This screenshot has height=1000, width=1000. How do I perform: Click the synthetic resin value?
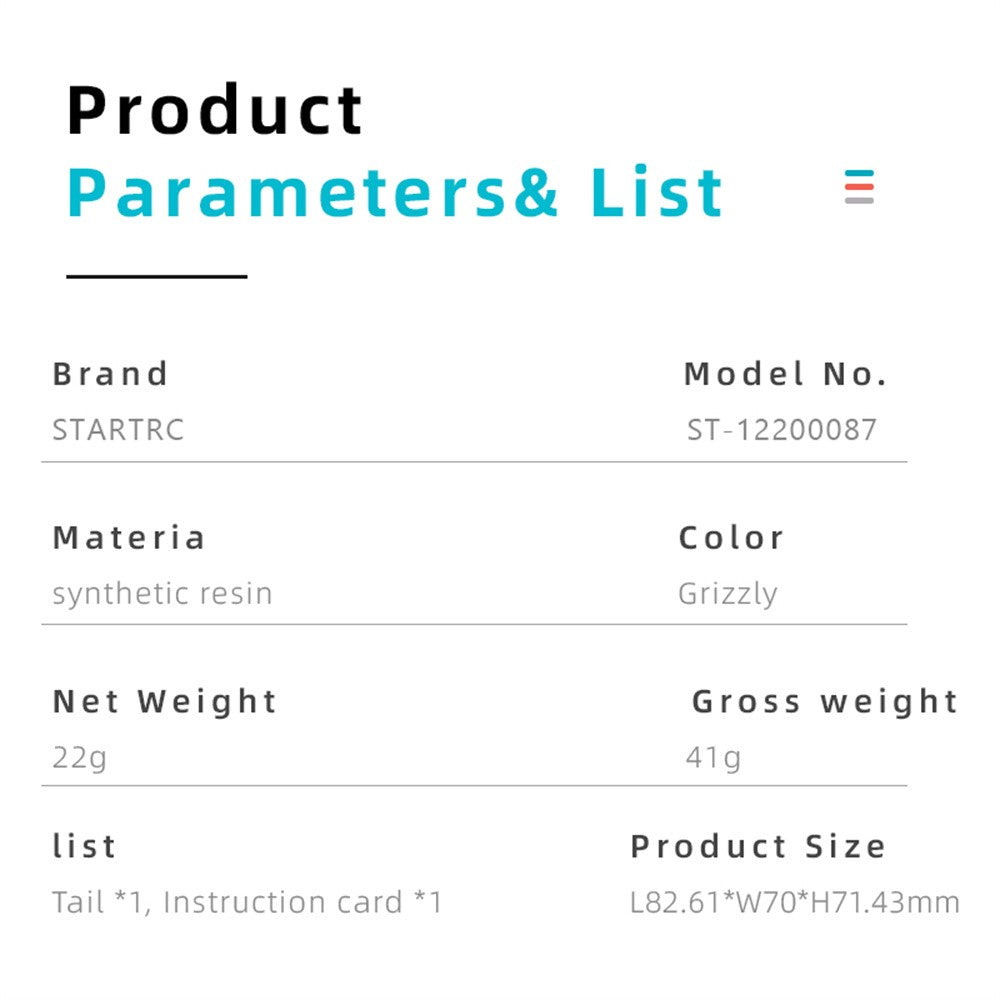click(162, 593)
